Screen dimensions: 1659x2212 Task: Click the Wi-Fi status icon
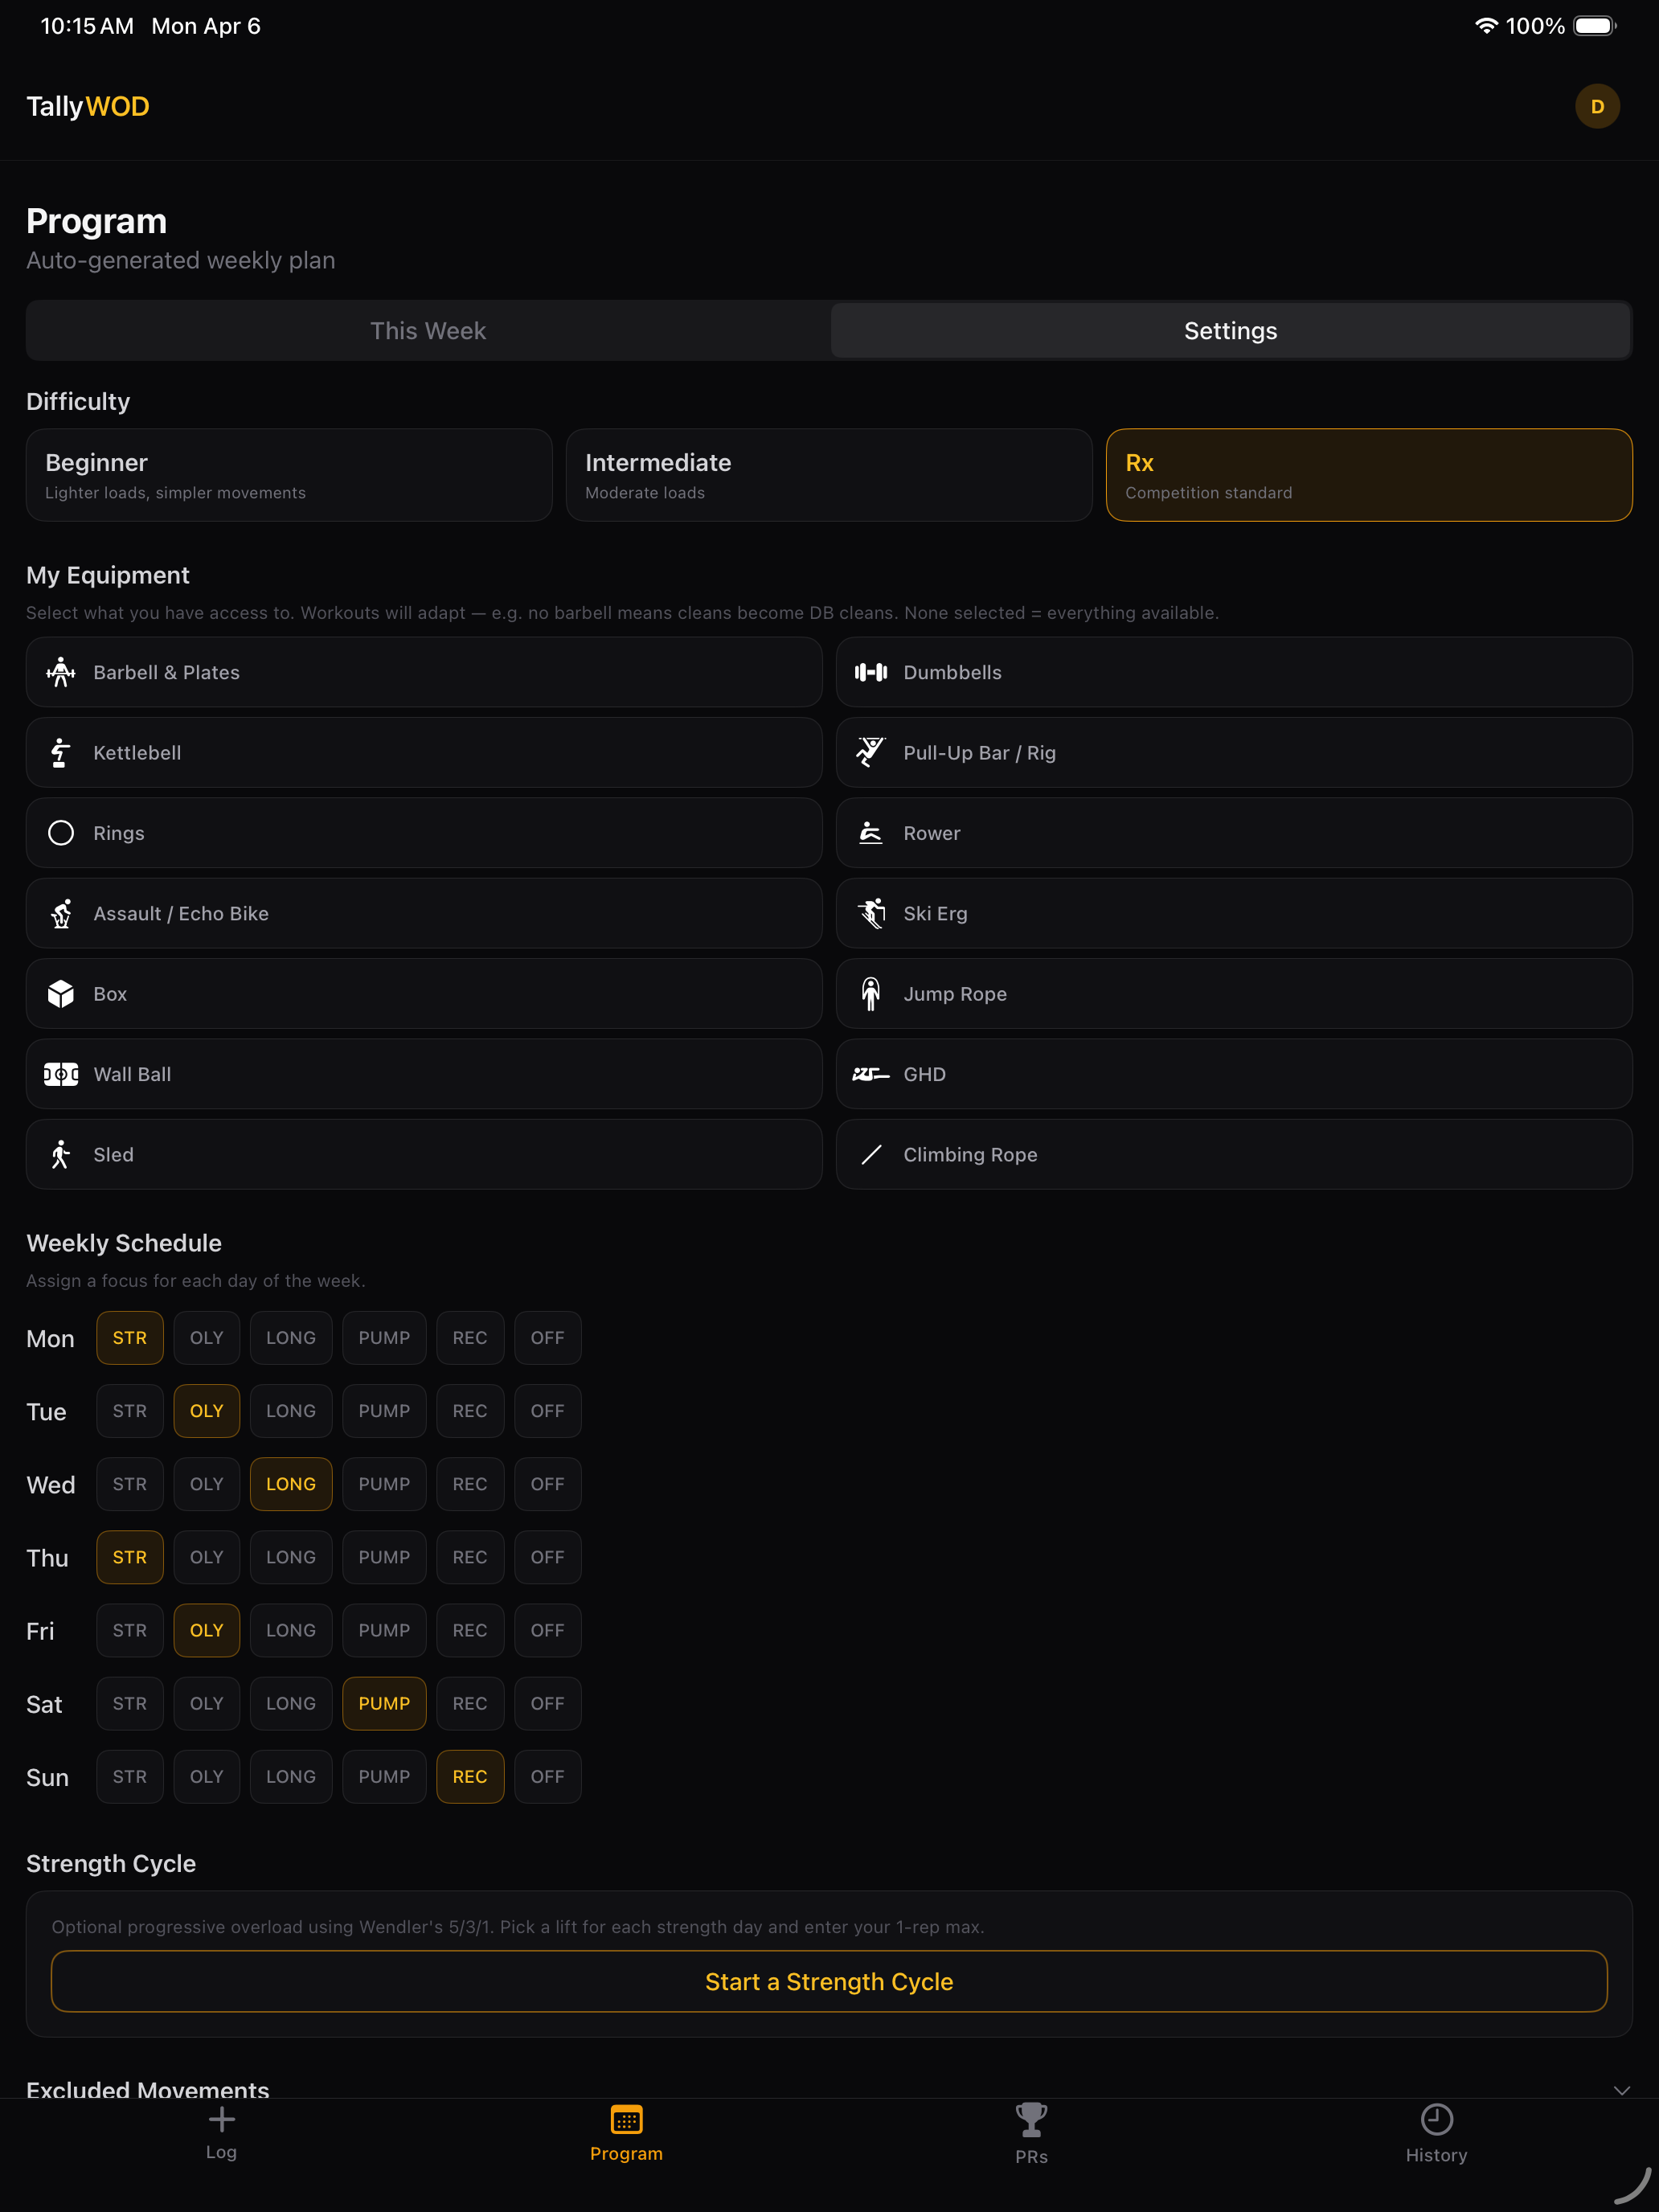[1486, 26]
